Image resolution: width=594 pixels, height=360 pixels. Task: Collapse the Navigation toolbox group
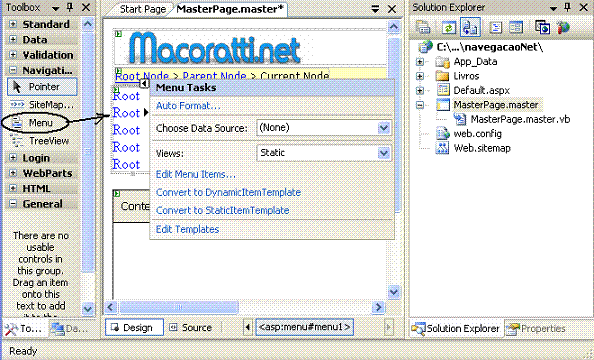(13, 70)
